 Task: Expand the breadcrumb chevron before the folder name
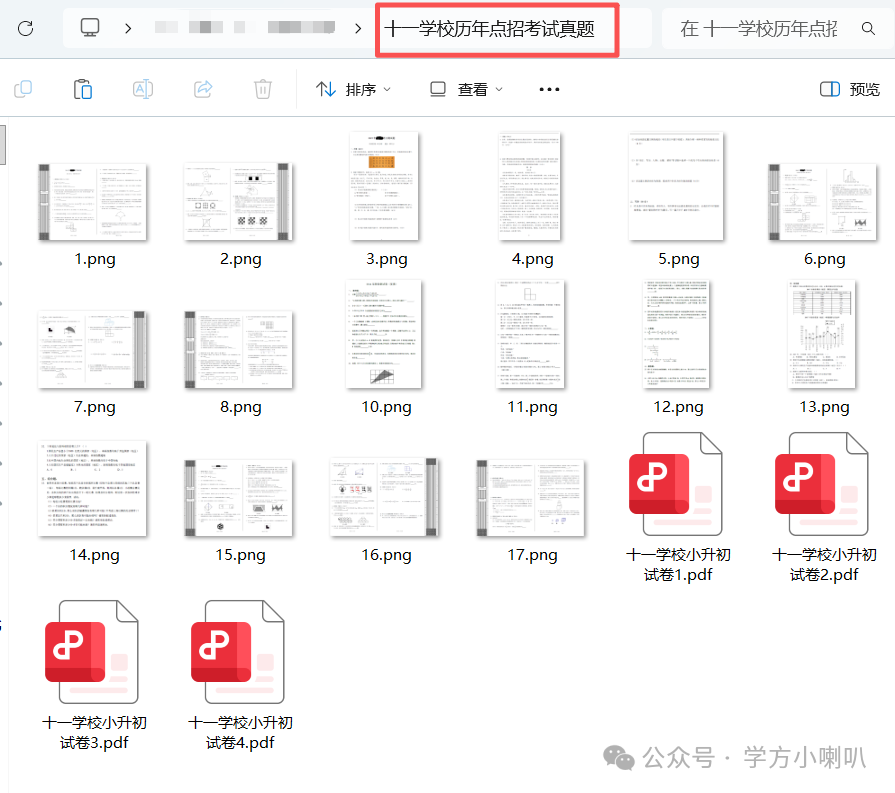click(357, 28)
